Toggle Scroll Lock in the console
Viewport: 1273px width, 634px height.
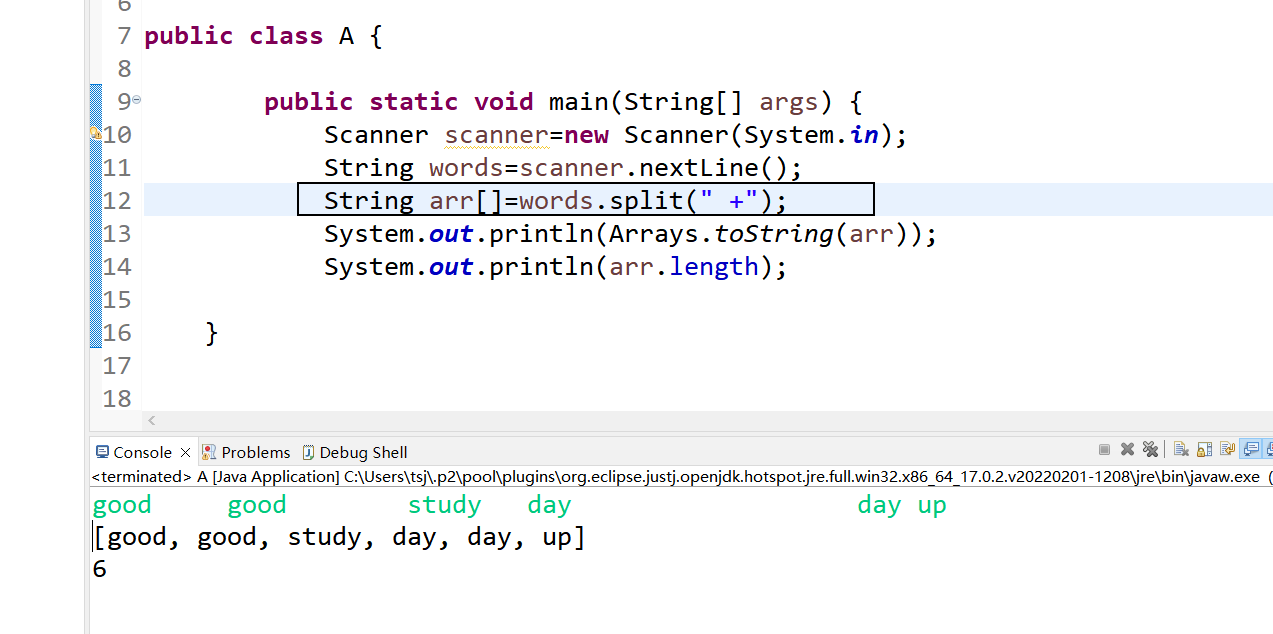pyautogui.click(x=1204, y=450)
